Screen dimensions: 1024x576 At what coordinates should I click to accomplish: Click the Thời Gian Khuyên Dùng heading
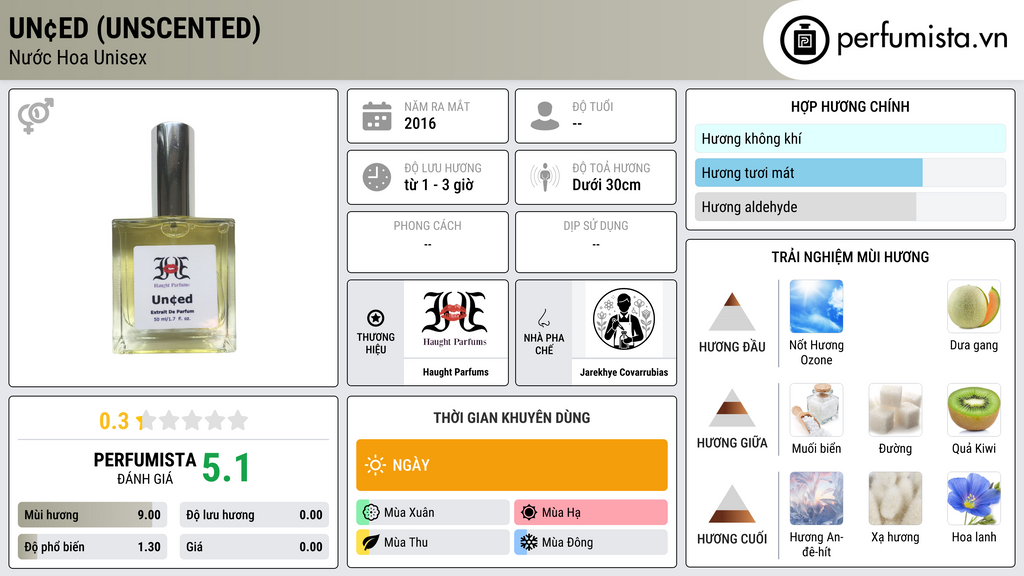pos(512,417)
